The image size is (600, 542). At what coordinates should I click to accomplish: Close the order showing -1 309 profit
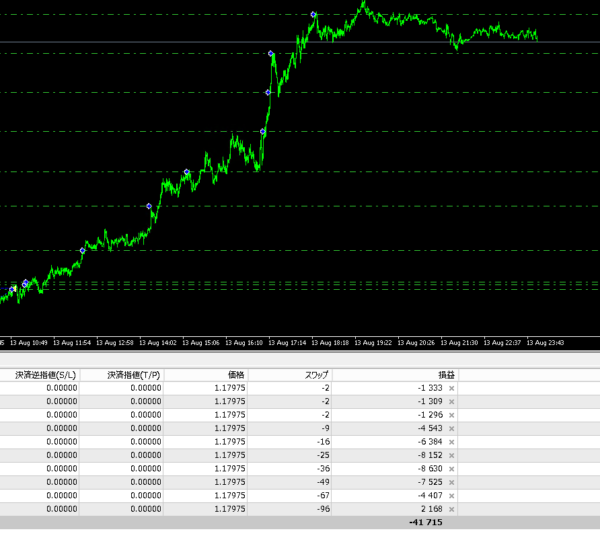coord(452,401)
